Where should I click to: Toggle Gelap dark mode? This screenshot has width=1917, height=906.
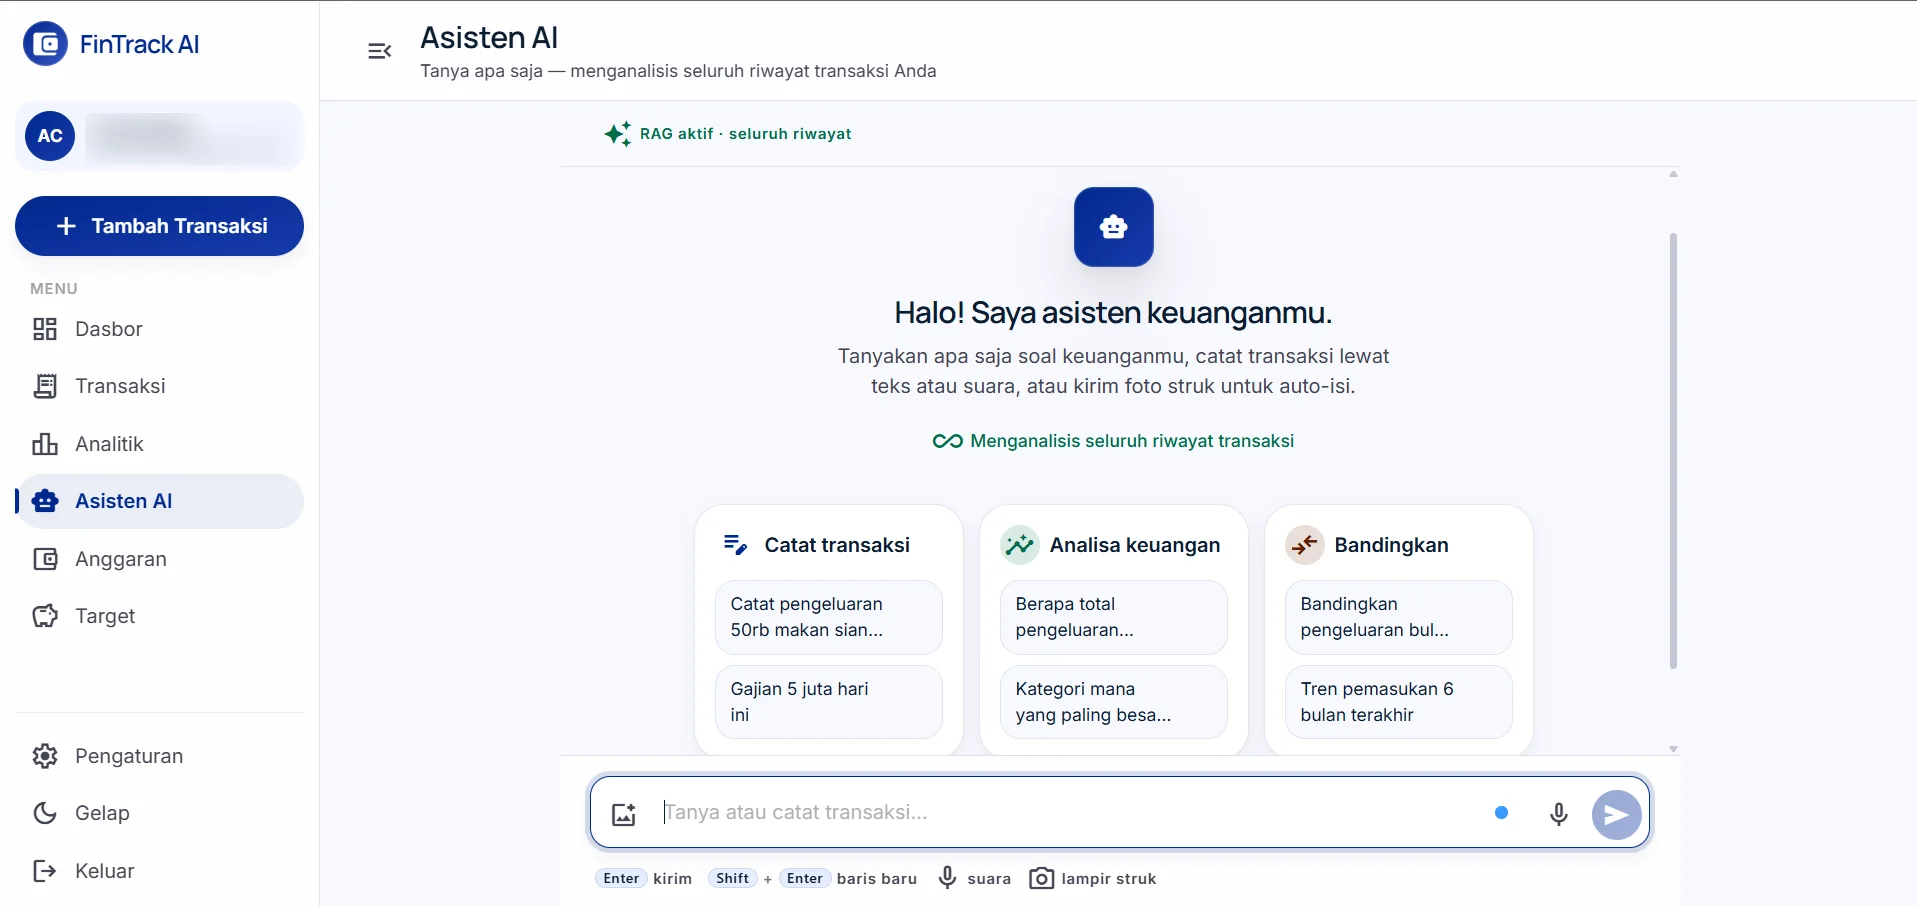click(159, 813)
